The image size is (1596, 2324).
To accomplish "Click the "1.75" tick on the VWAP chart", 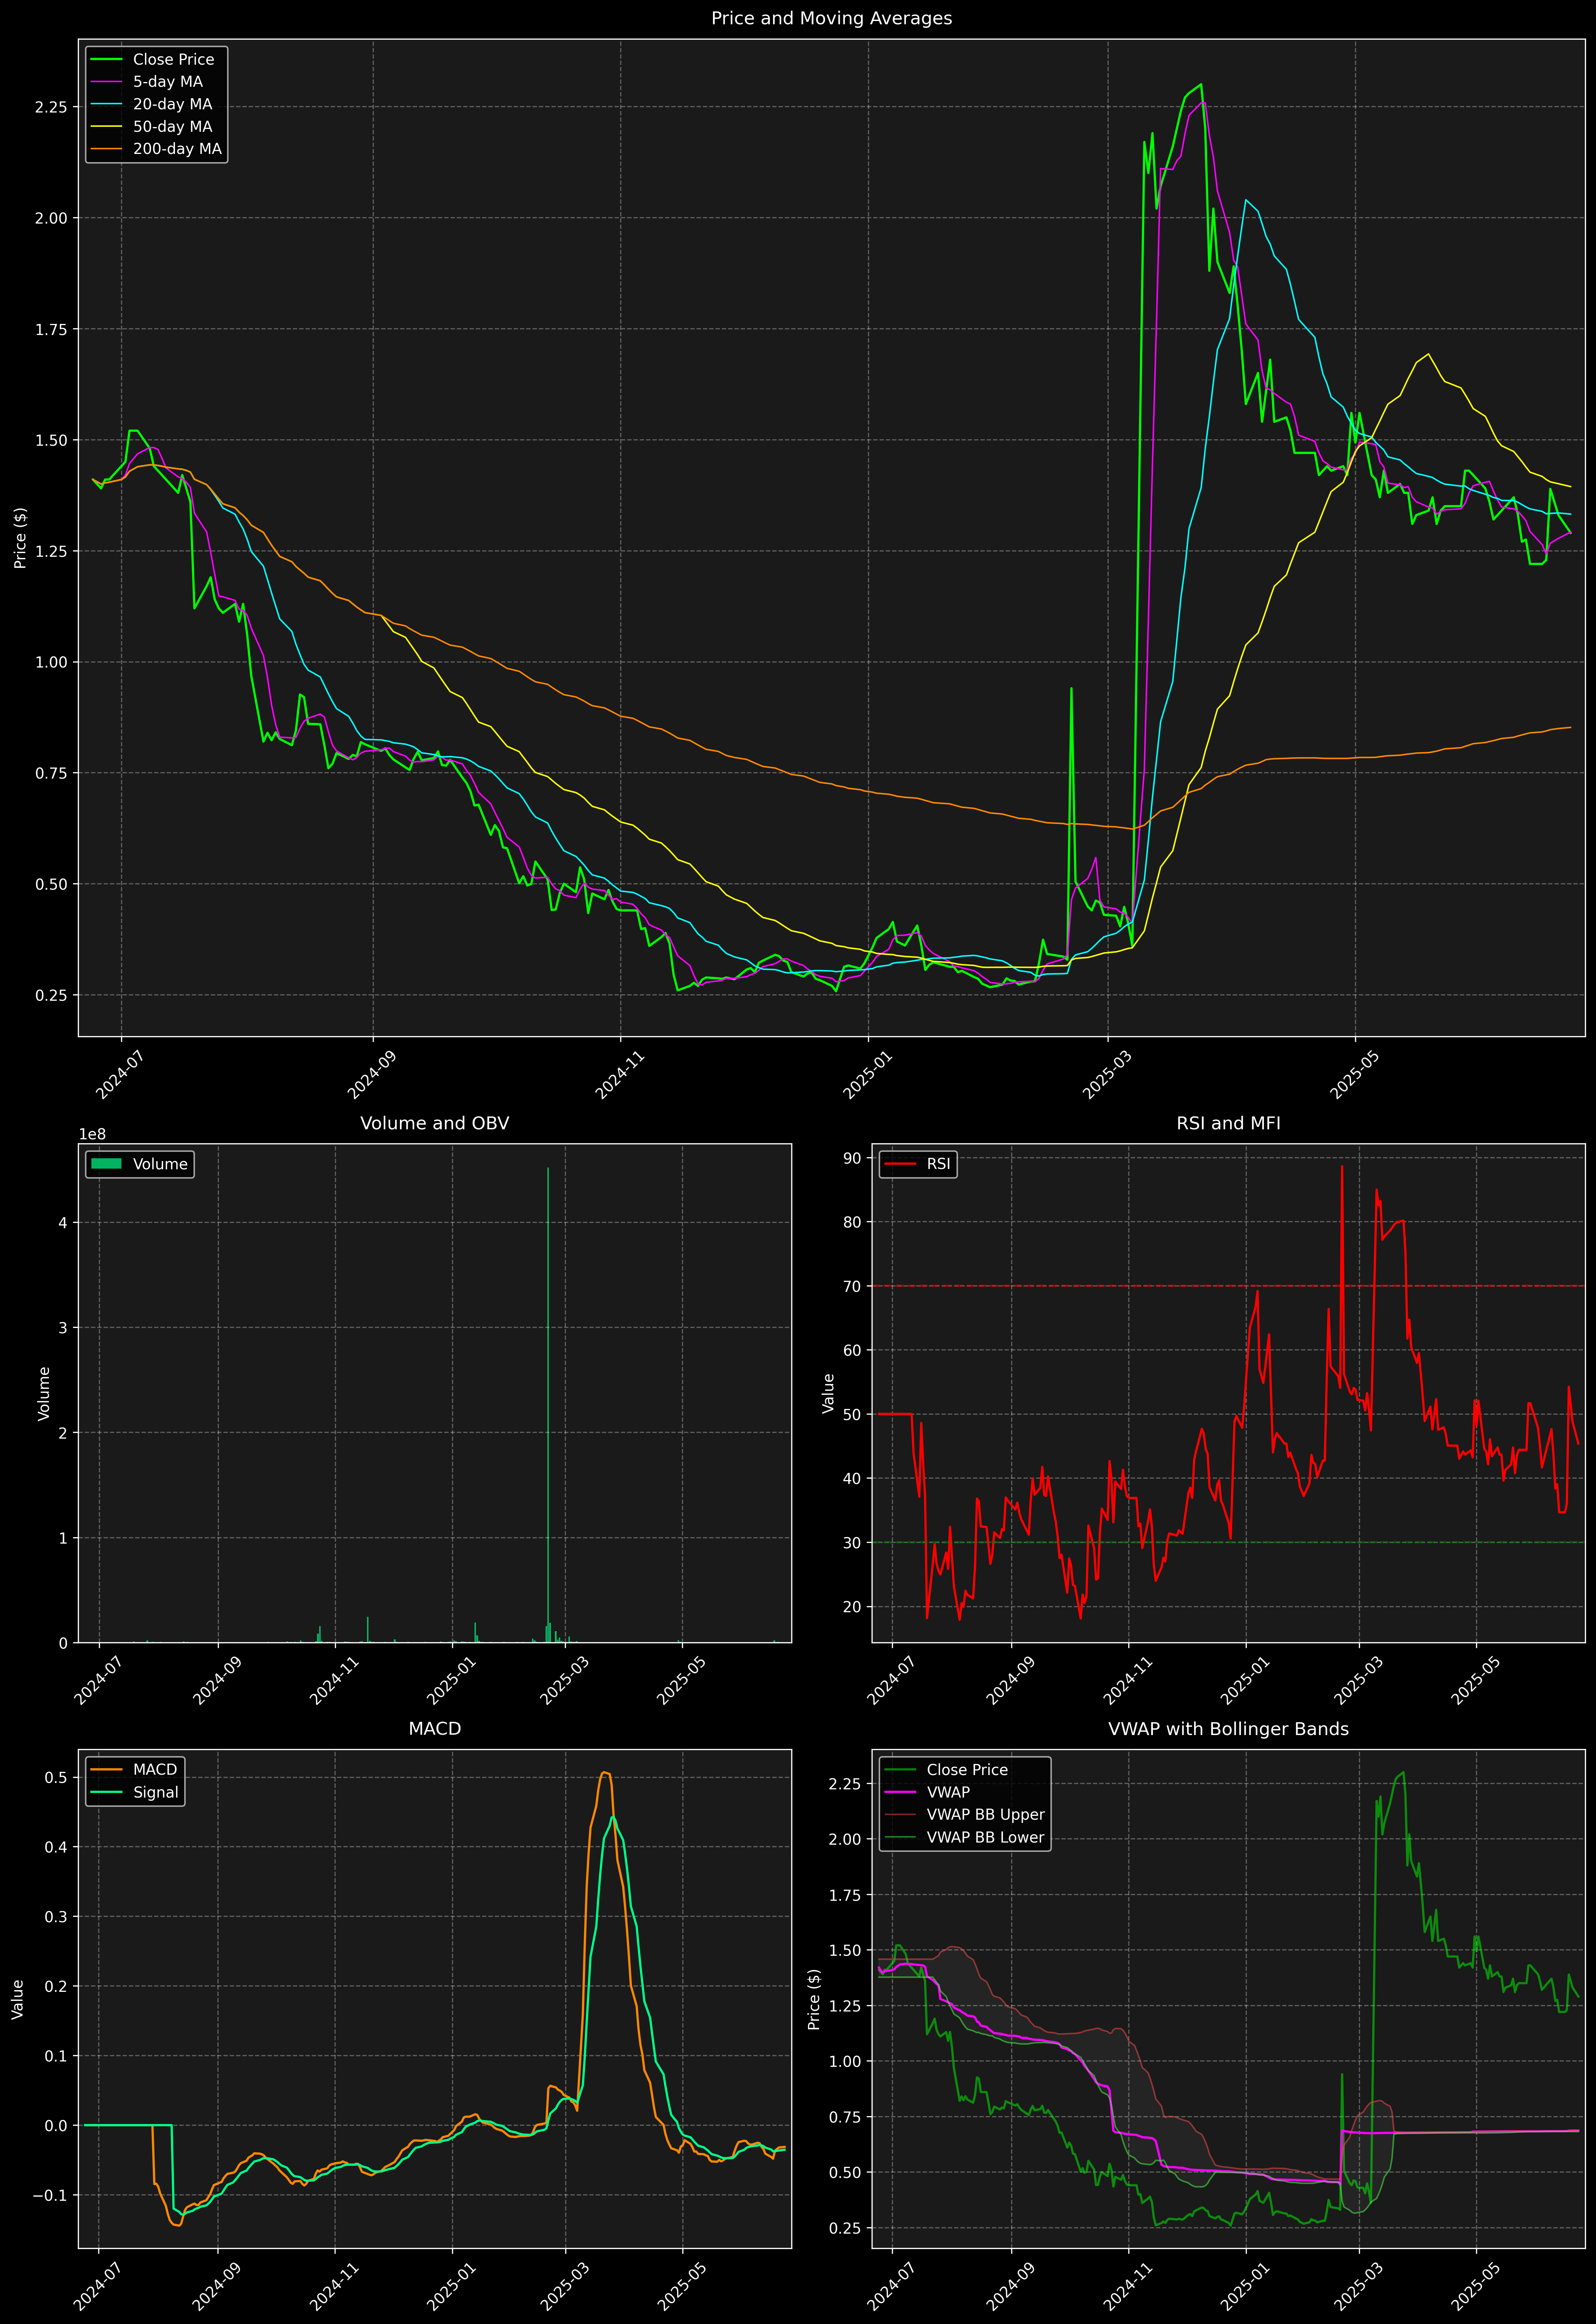I will tap(845, 1895).
